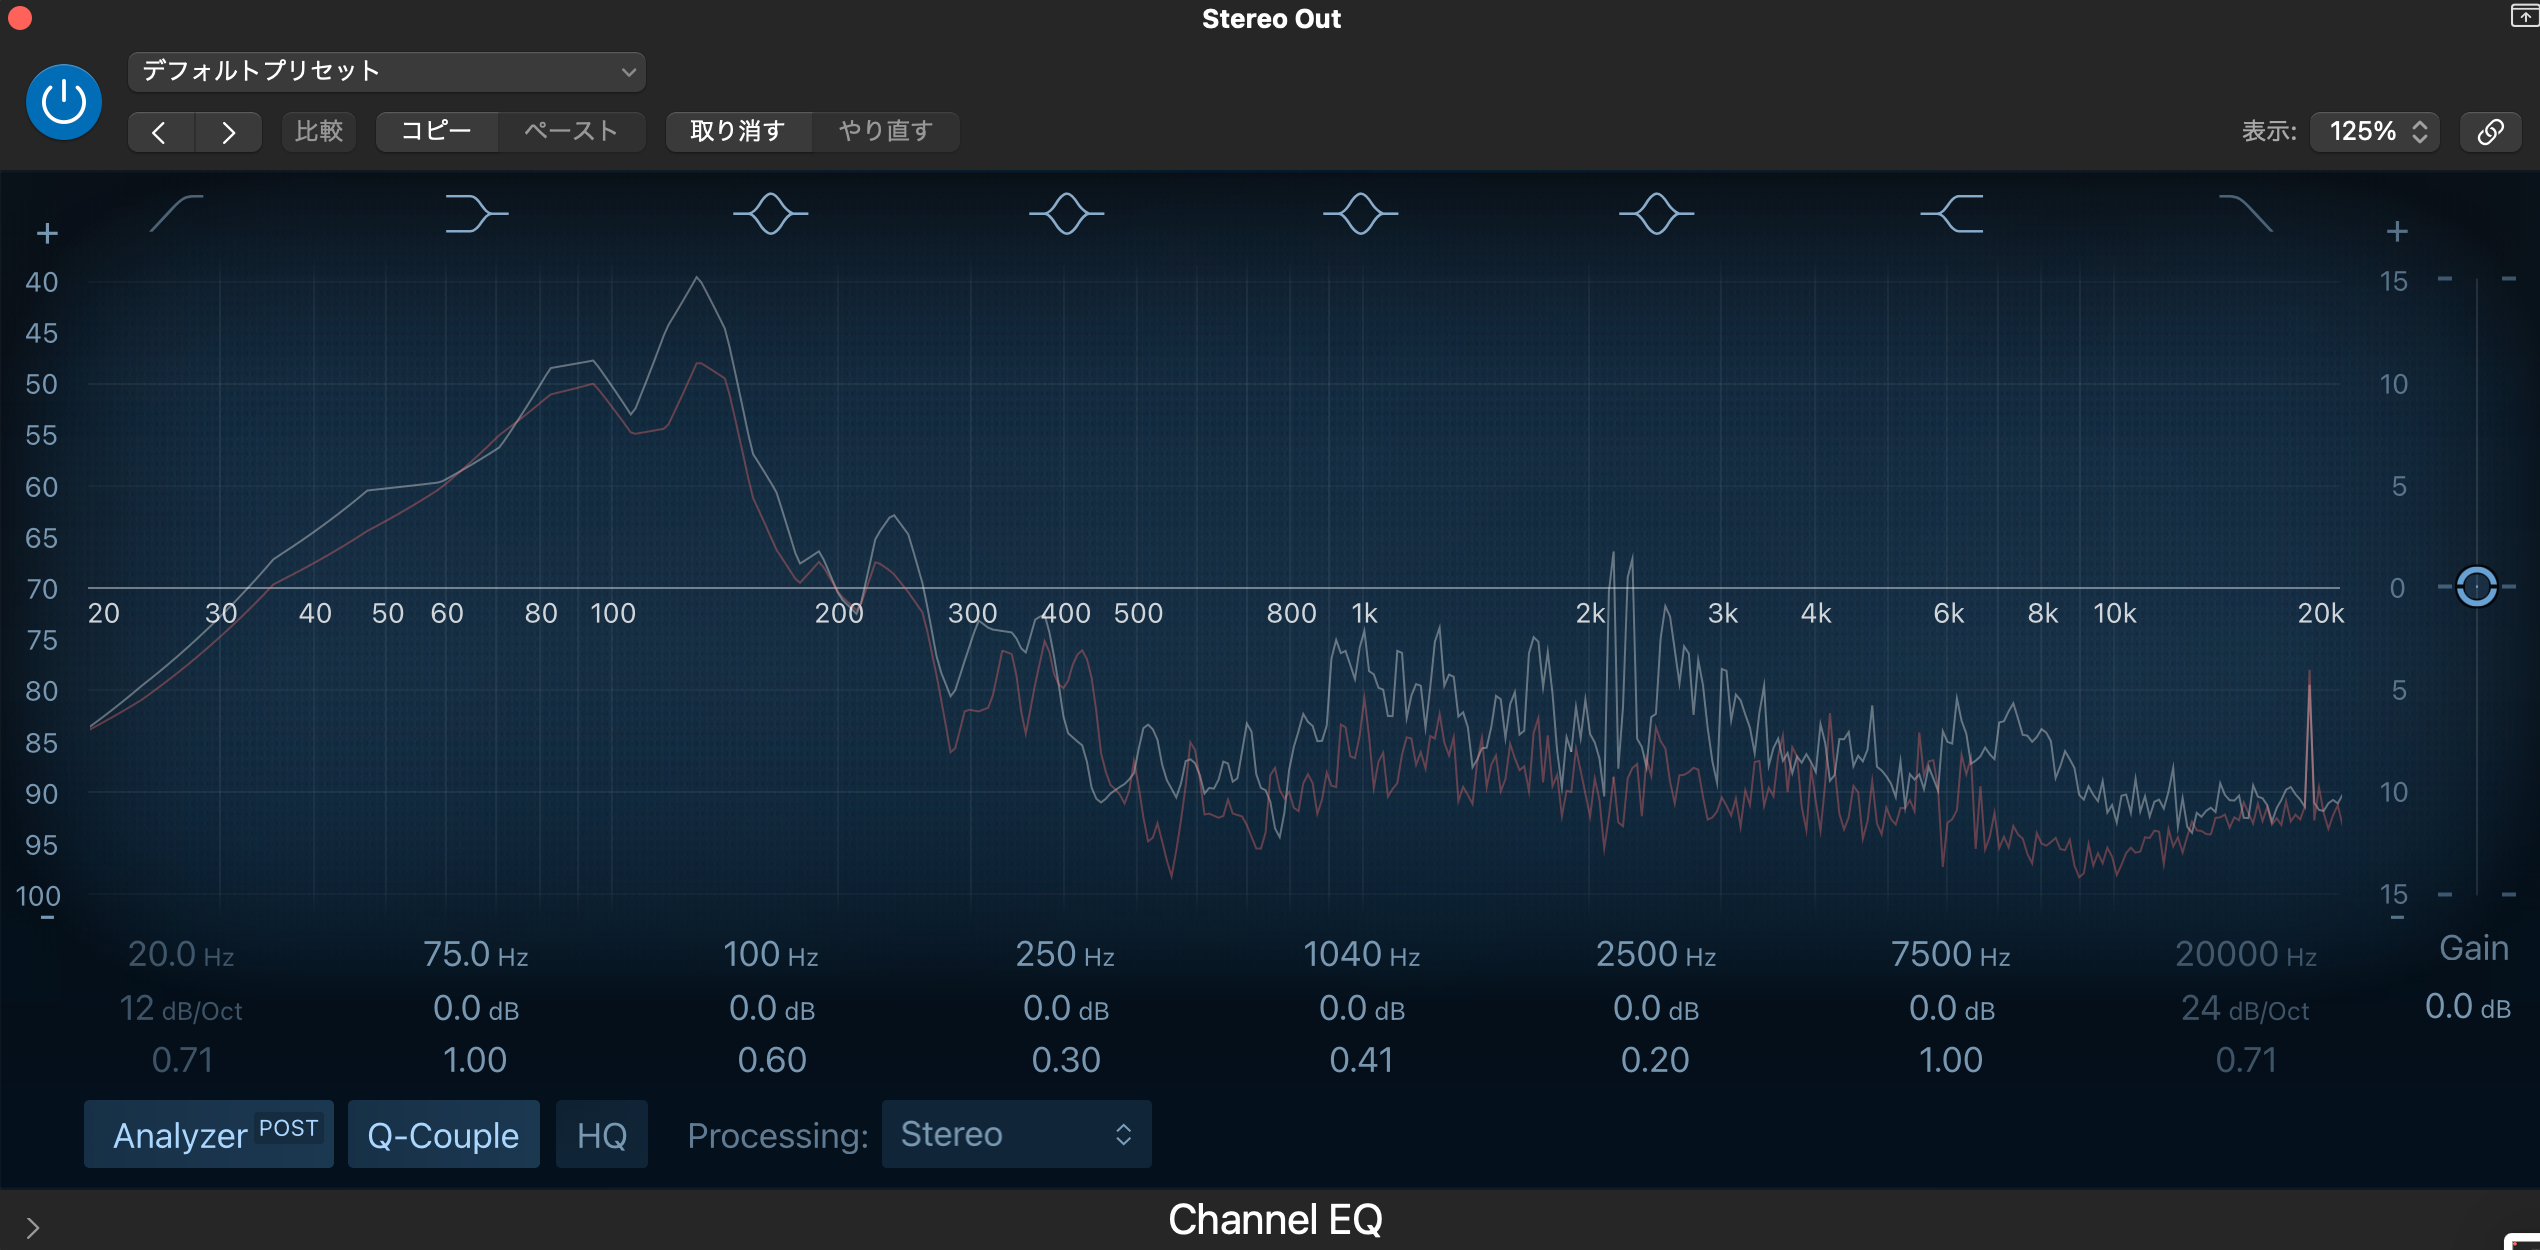Open the デフォルトプリセット preset dropdown
2540x1250 pixels.
coord(386,71)
